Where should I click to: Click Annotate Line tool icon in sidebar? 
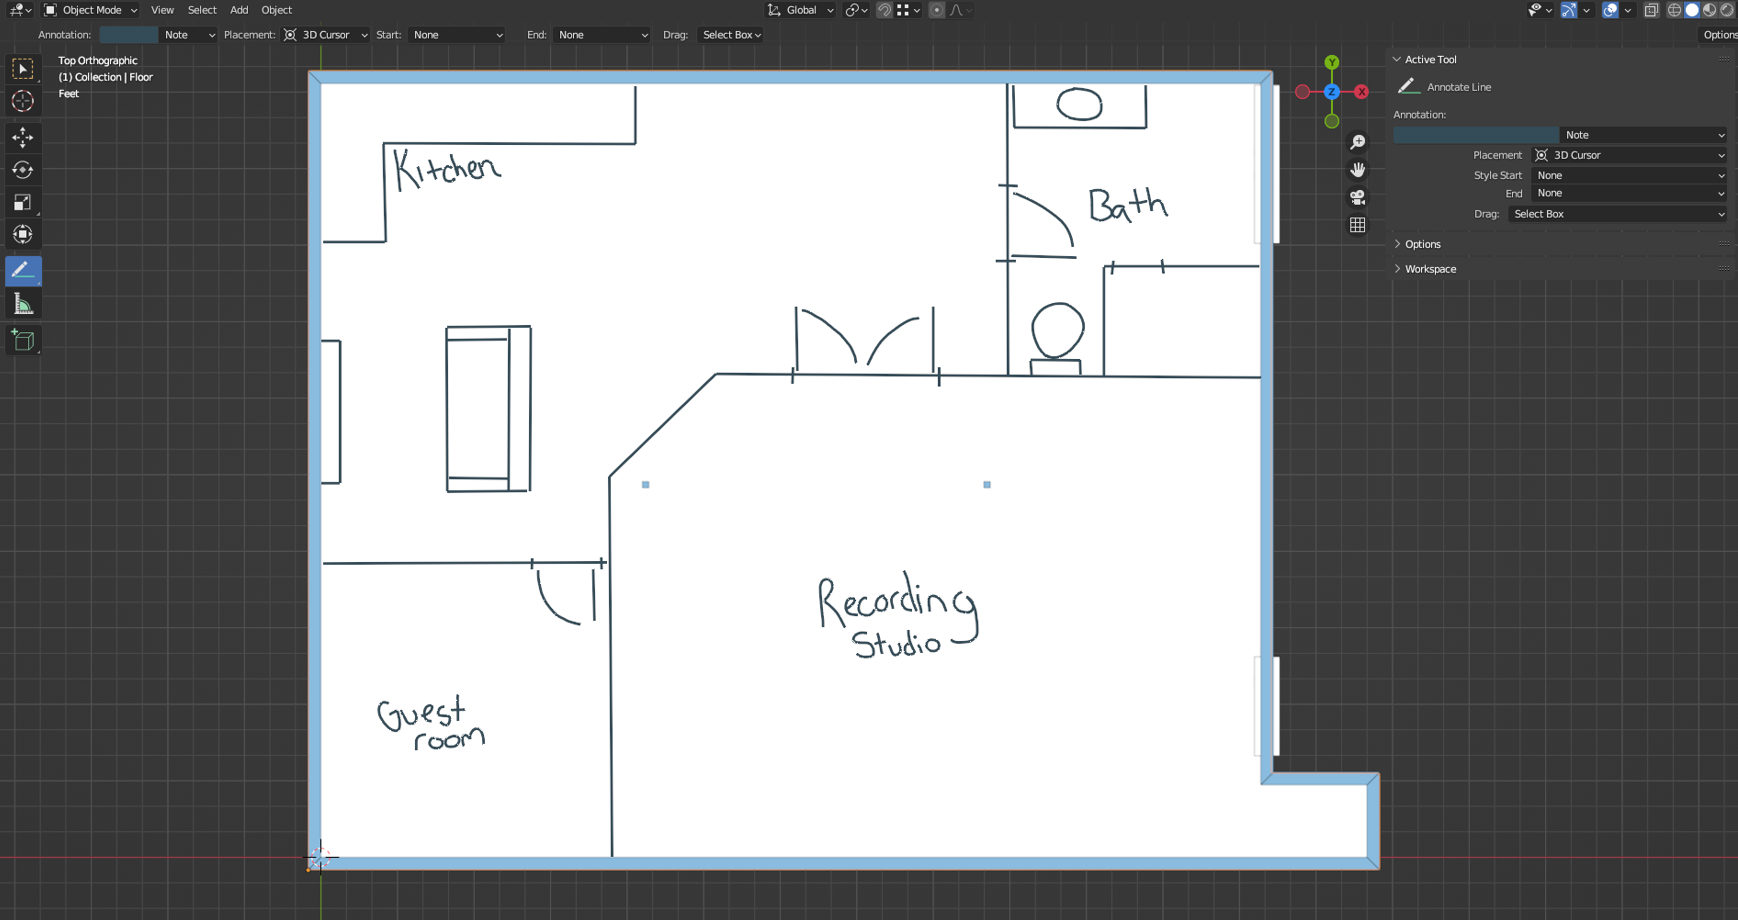1408,87
